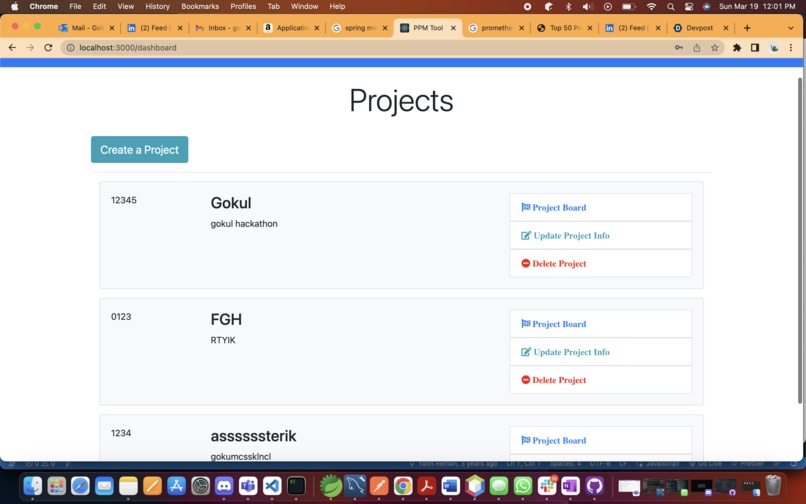
Task: Open the Apple menu
Action: 14,7
